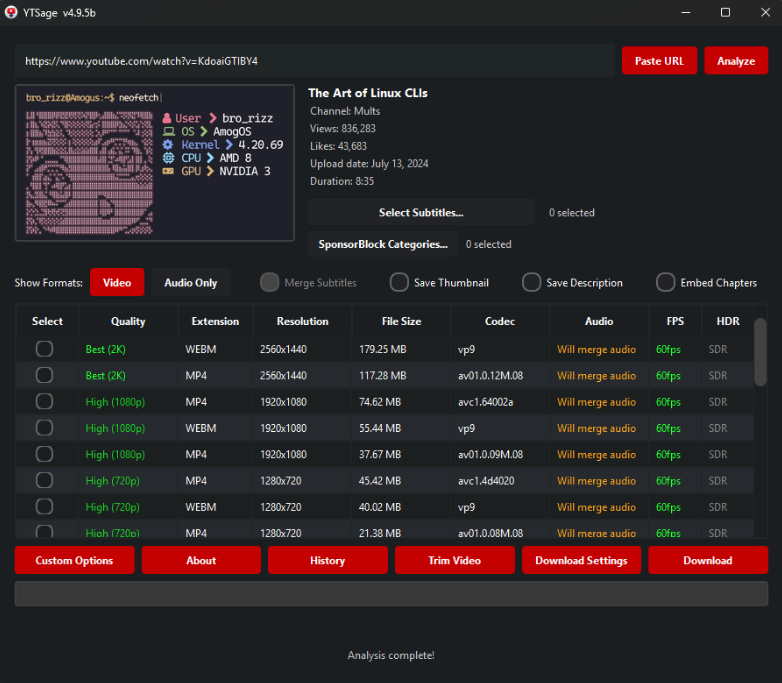Click the YouTube URL input field
This screenshot has width=782, height=683.
pos(314,60)
